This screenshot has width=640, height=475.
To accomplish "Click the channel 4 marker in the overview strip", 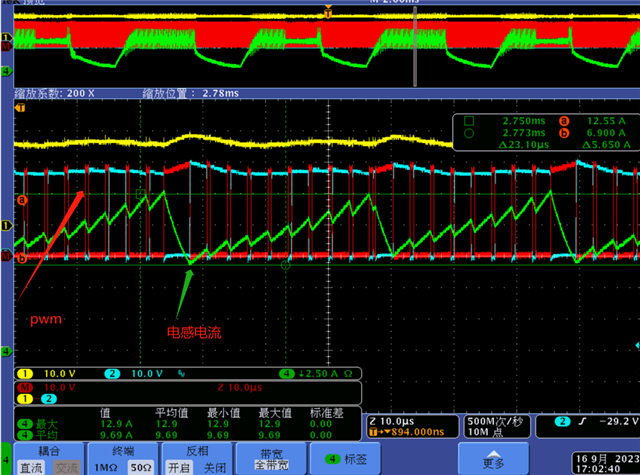I will tap(6, 71).
